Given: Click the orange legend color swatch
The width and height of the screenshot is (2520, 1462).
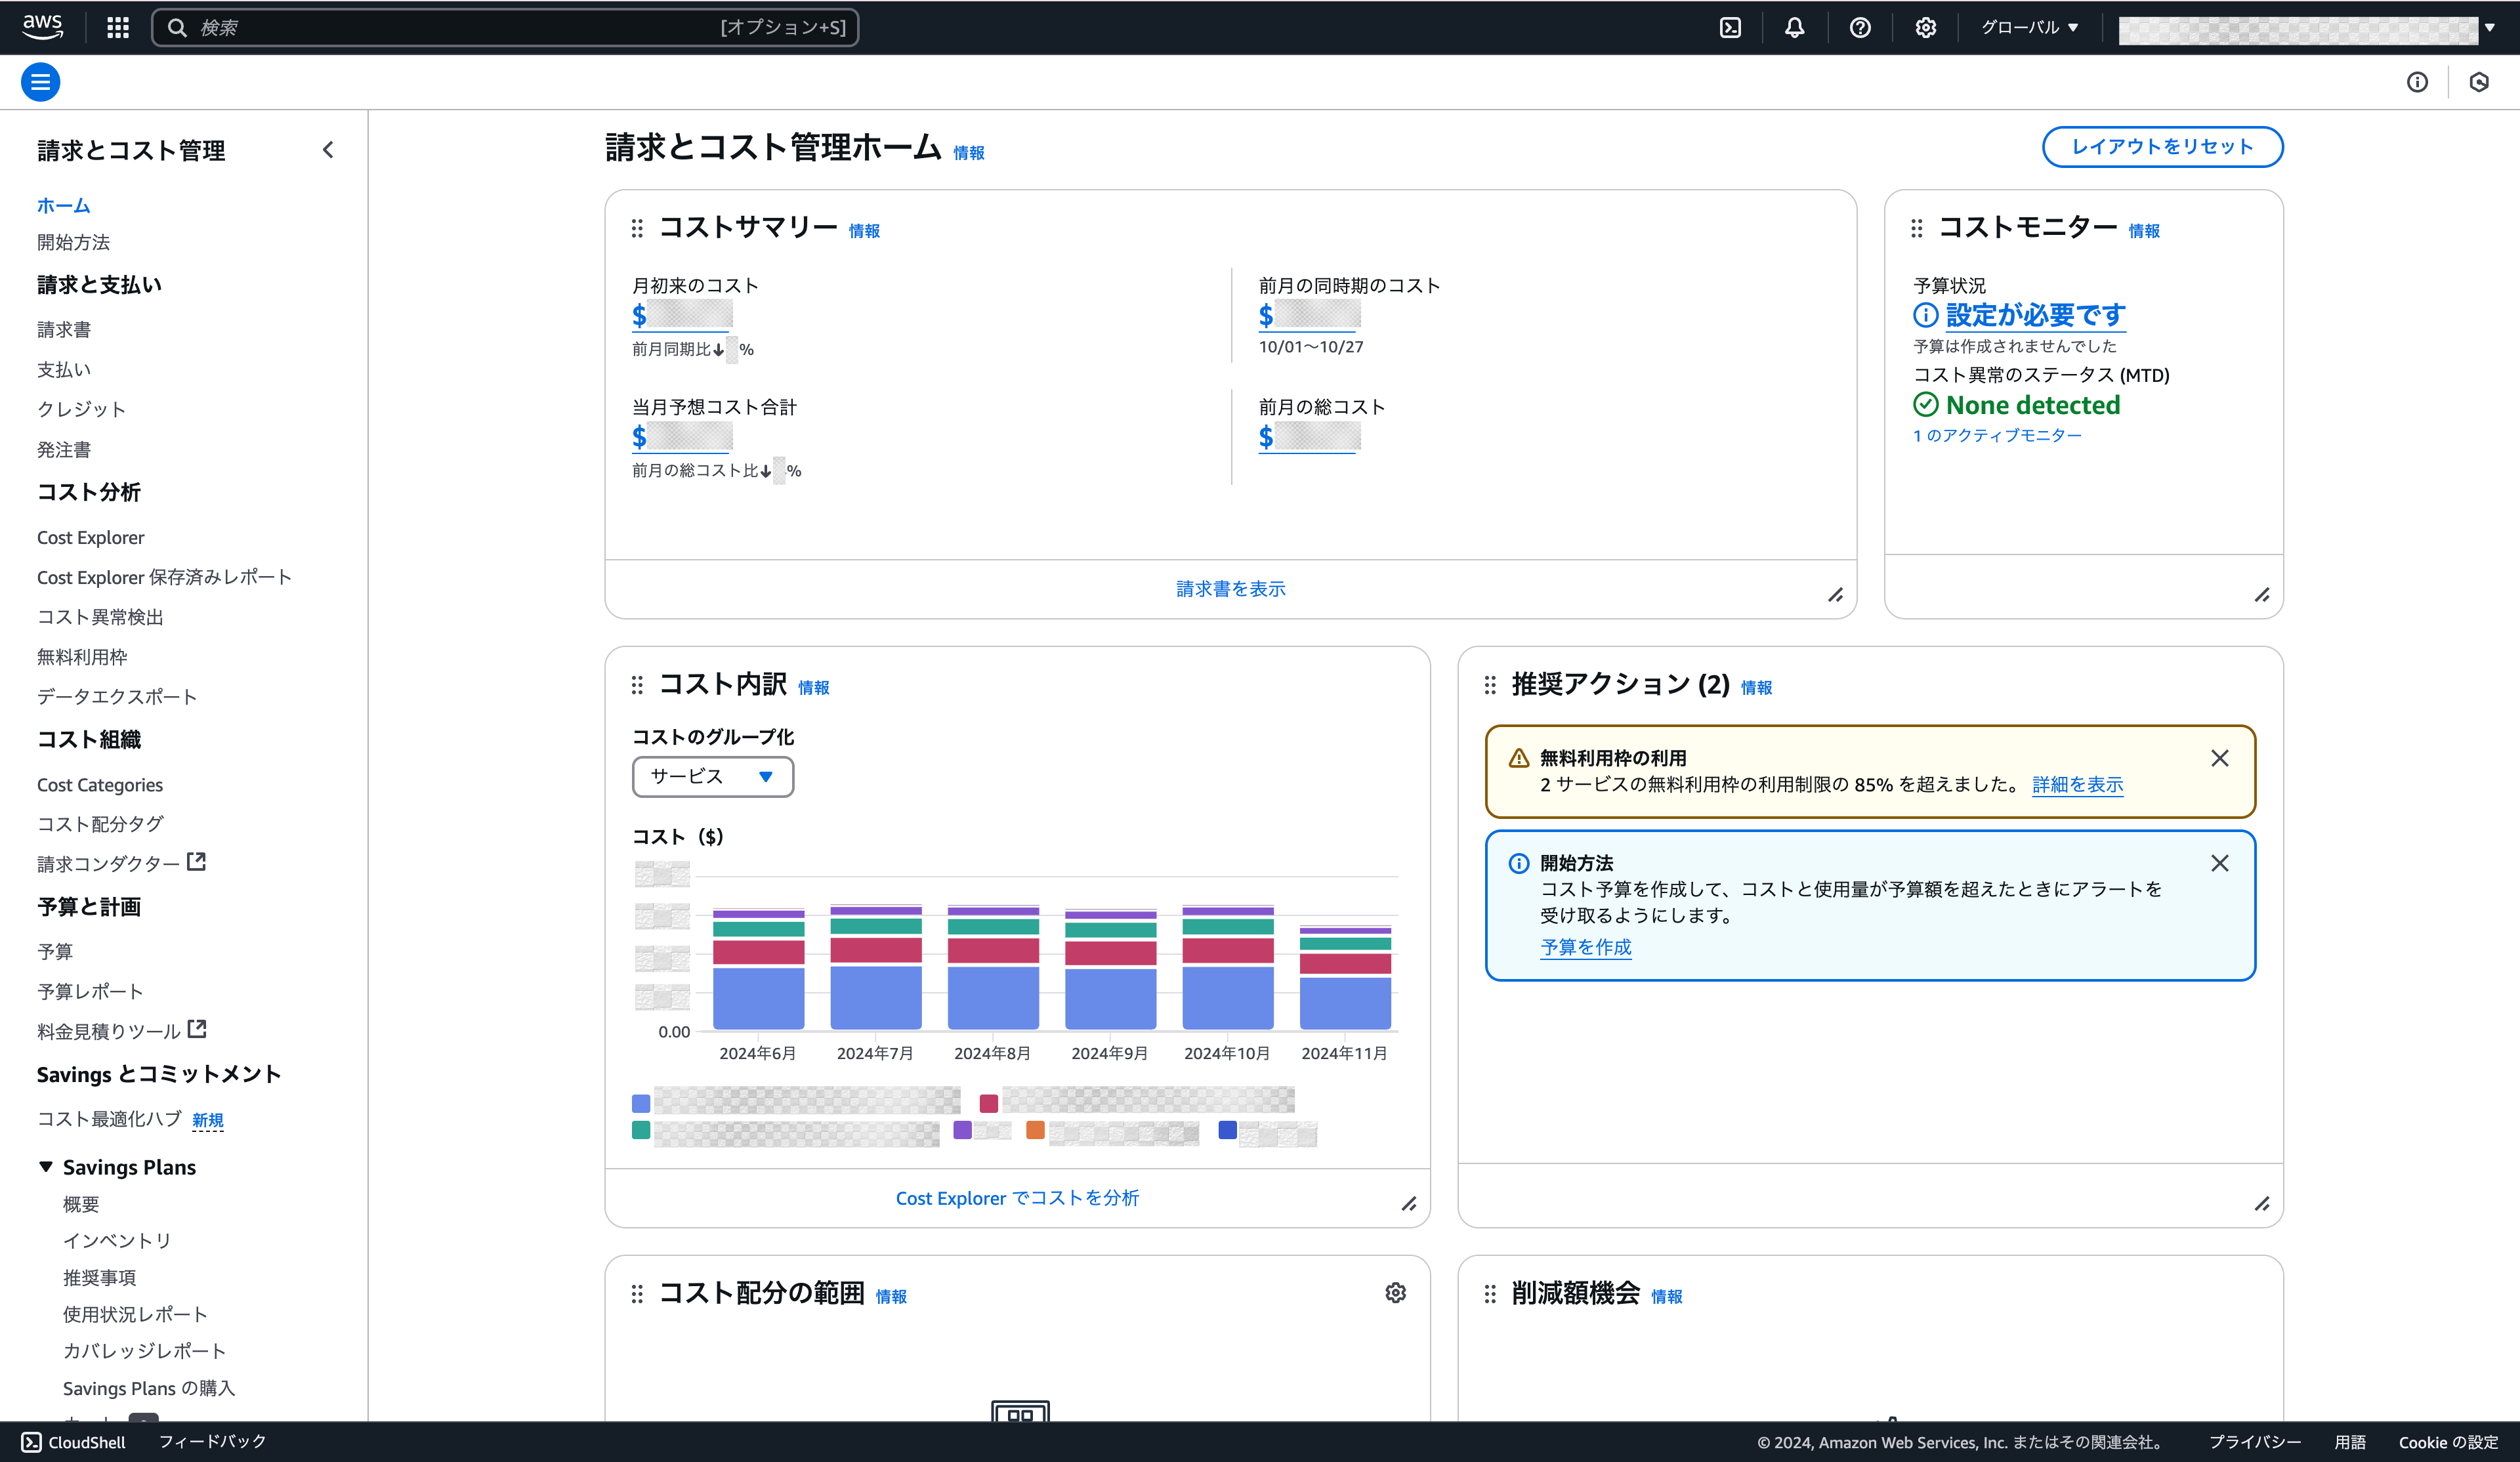Looking at the screenshot, I should (x=1035, y=1130).
